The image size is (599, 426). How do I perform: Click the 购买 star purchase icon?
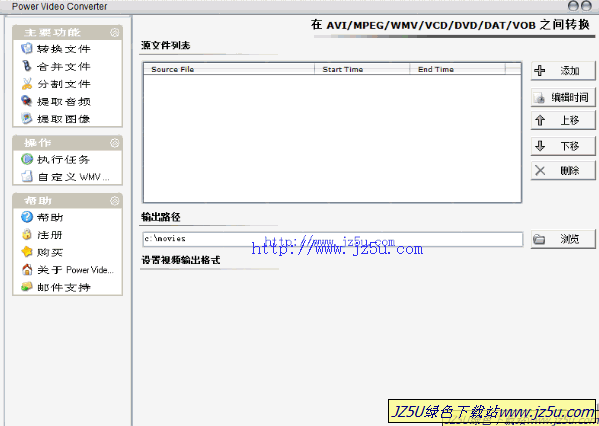pyautogui.click(x=27, y=252)
